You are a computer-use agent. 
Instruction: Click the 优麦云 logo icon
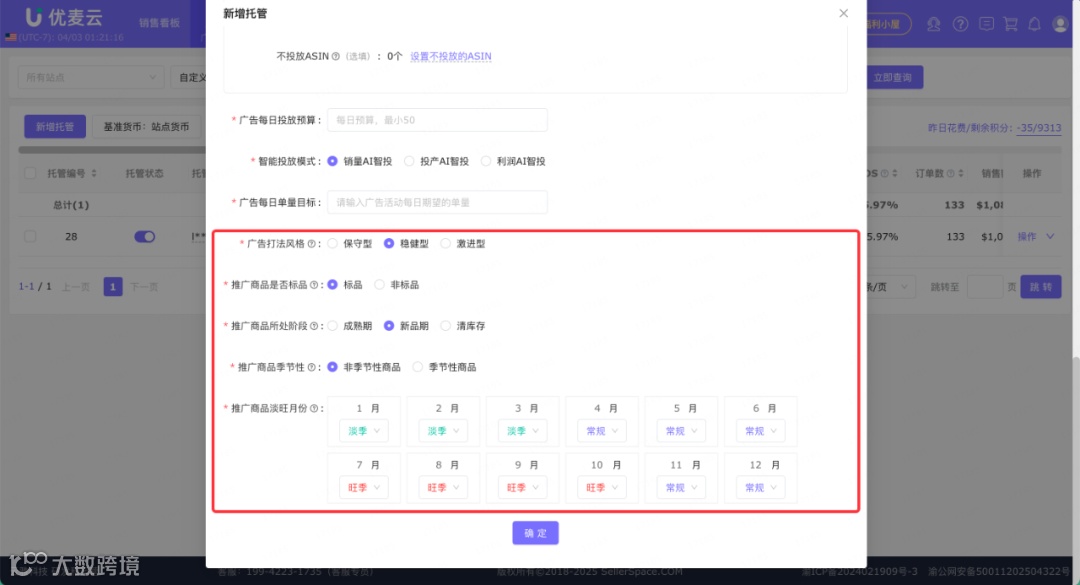[36, 17]
